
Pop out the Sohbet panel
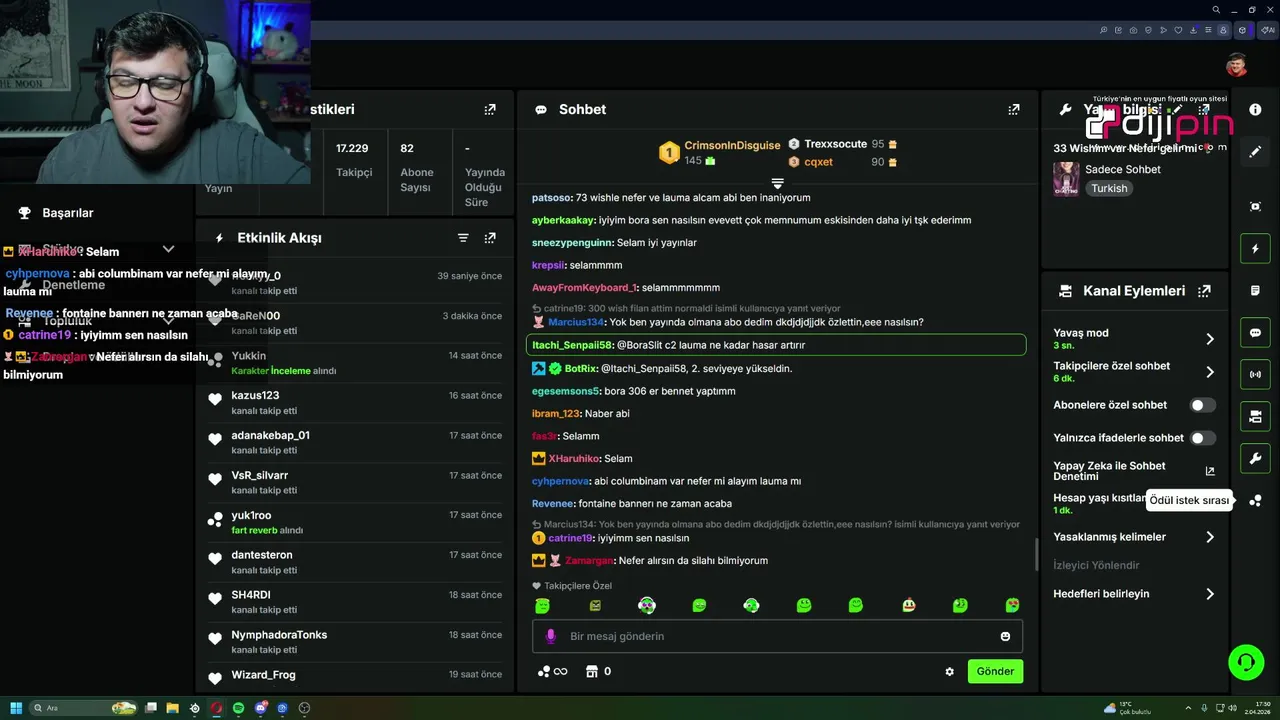tap(1014, 109)
